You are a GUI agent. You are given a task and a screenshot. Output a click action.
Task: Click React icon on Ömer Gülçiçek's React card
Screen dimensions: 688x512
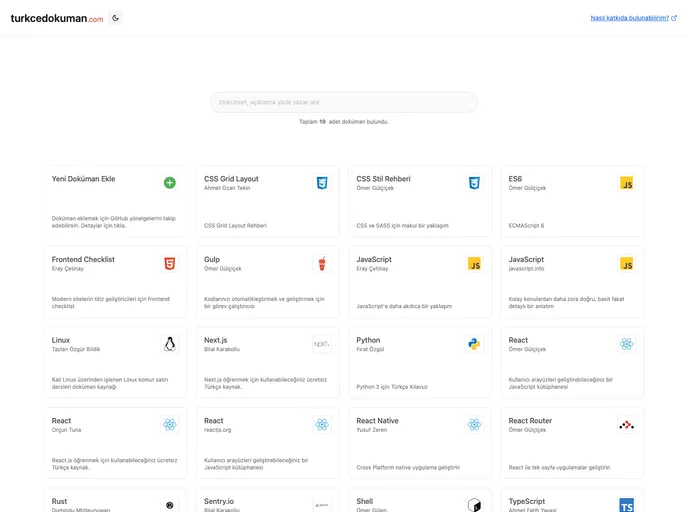627,344
